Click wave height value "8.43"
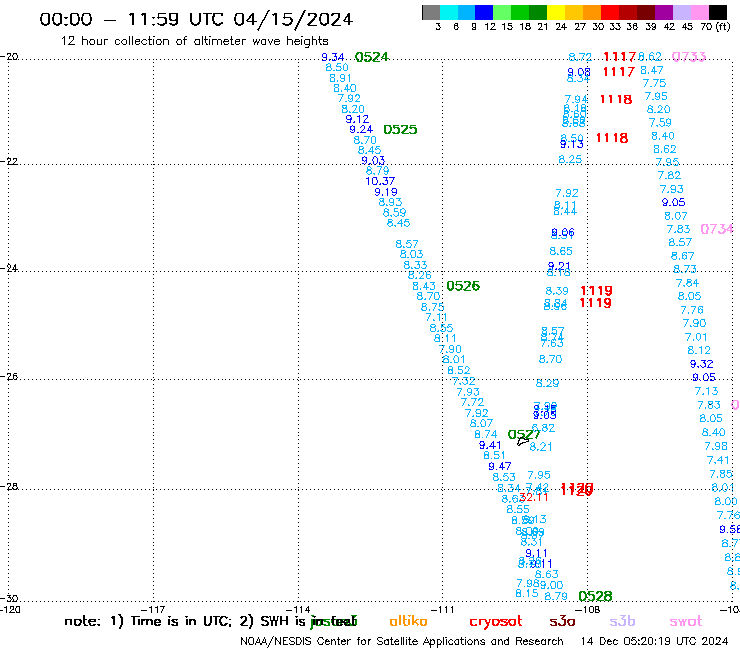The height and width of the screenshot is (650, 740). [424, 286]
